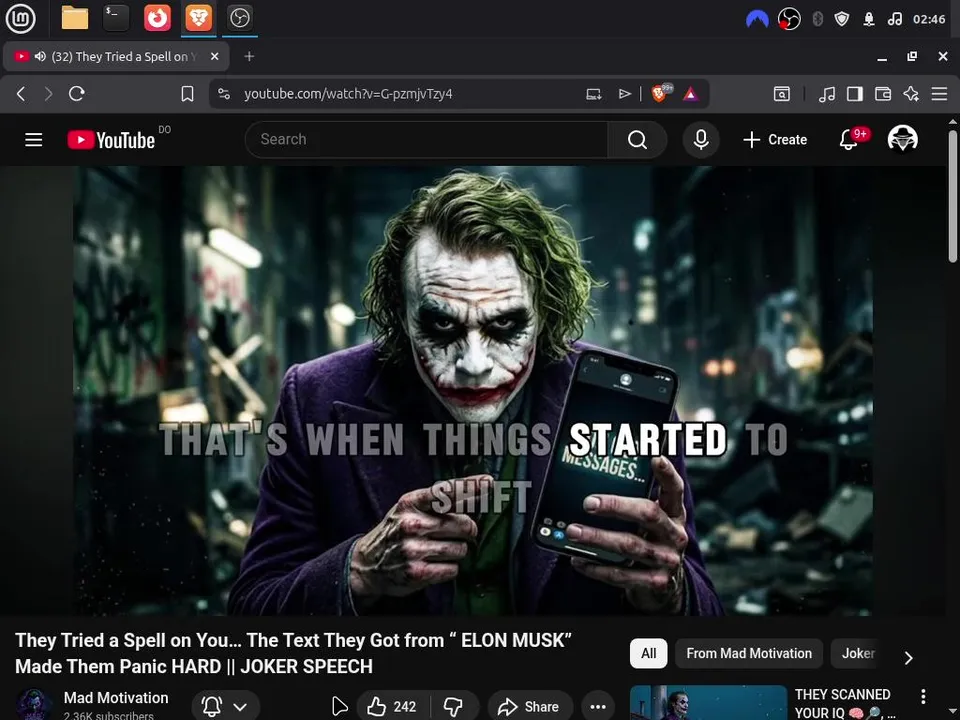Open the Create menu

[x=775, y=140]
